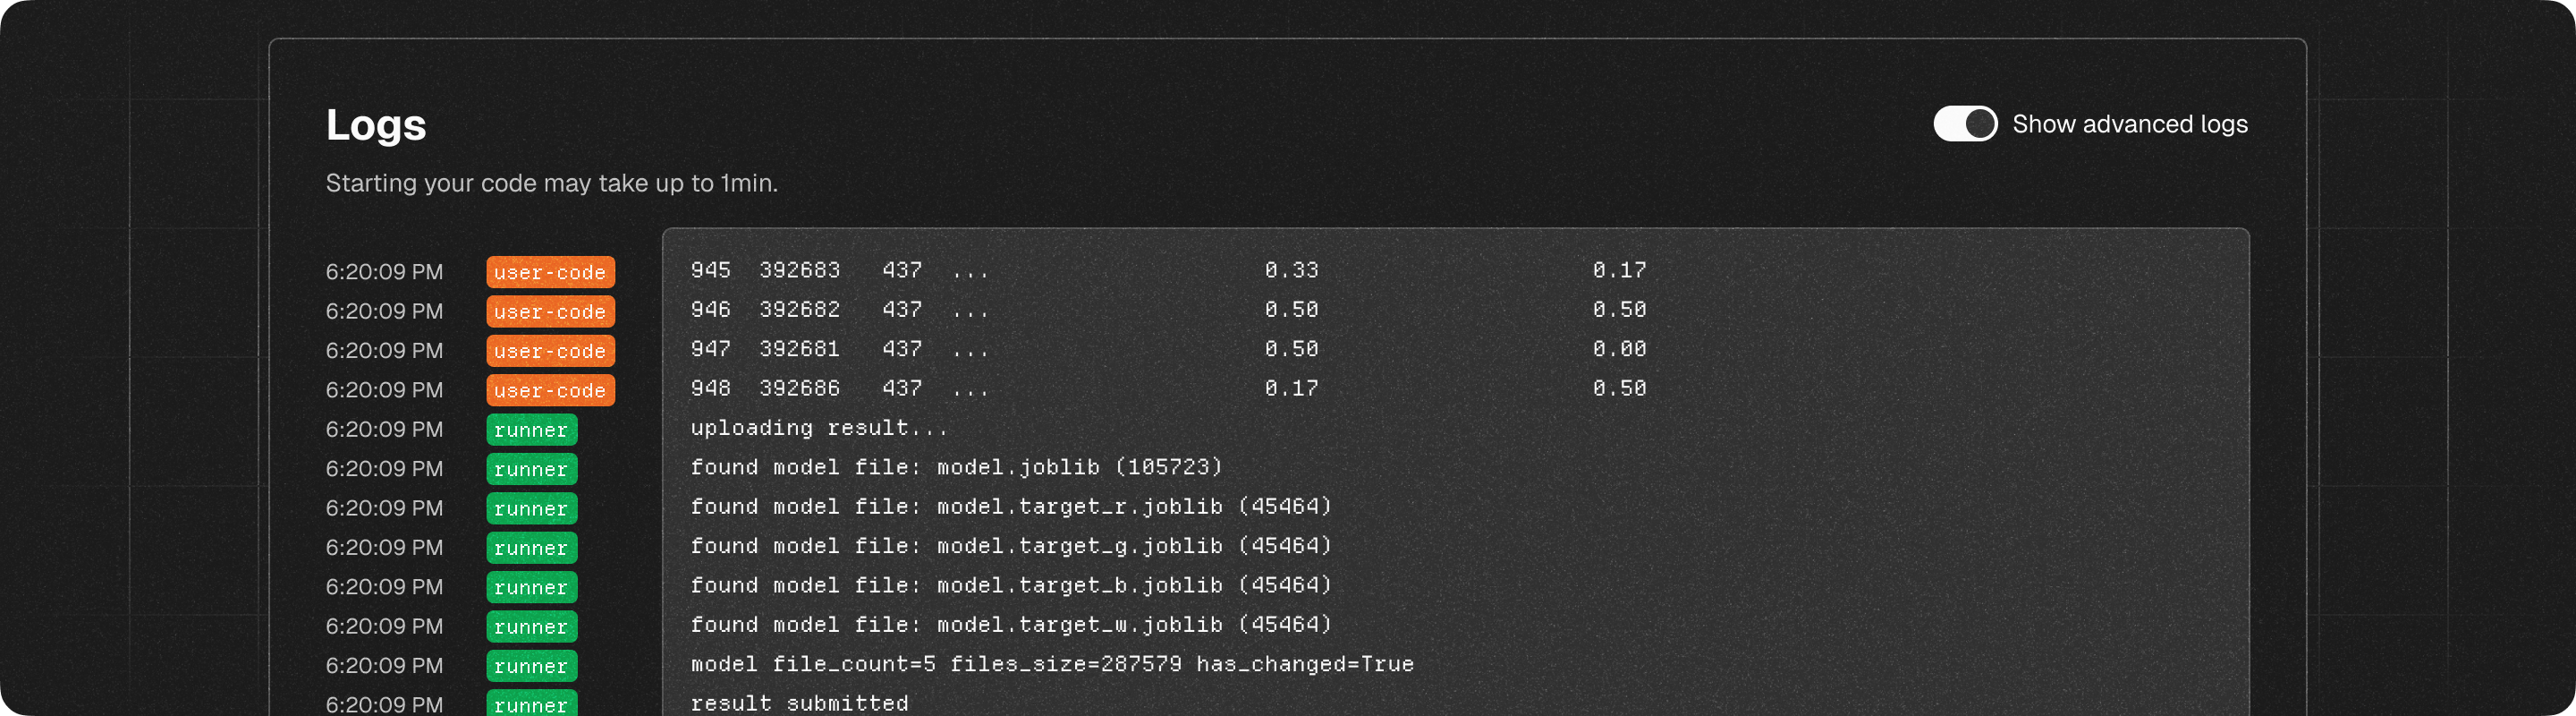Click the runner badge beside model.target_r.joblib line
This screenshot has width=2576, height=716.
(531, 508)
